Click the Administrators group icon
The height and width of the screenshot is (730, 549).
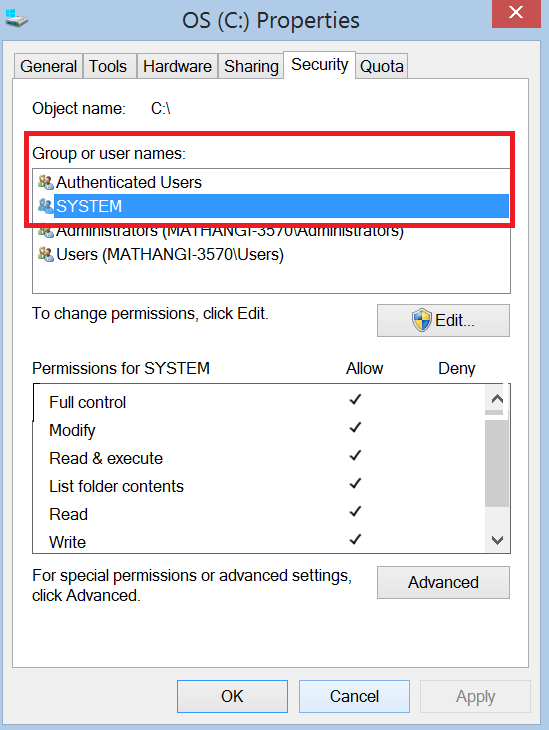(x=46, y=231)
